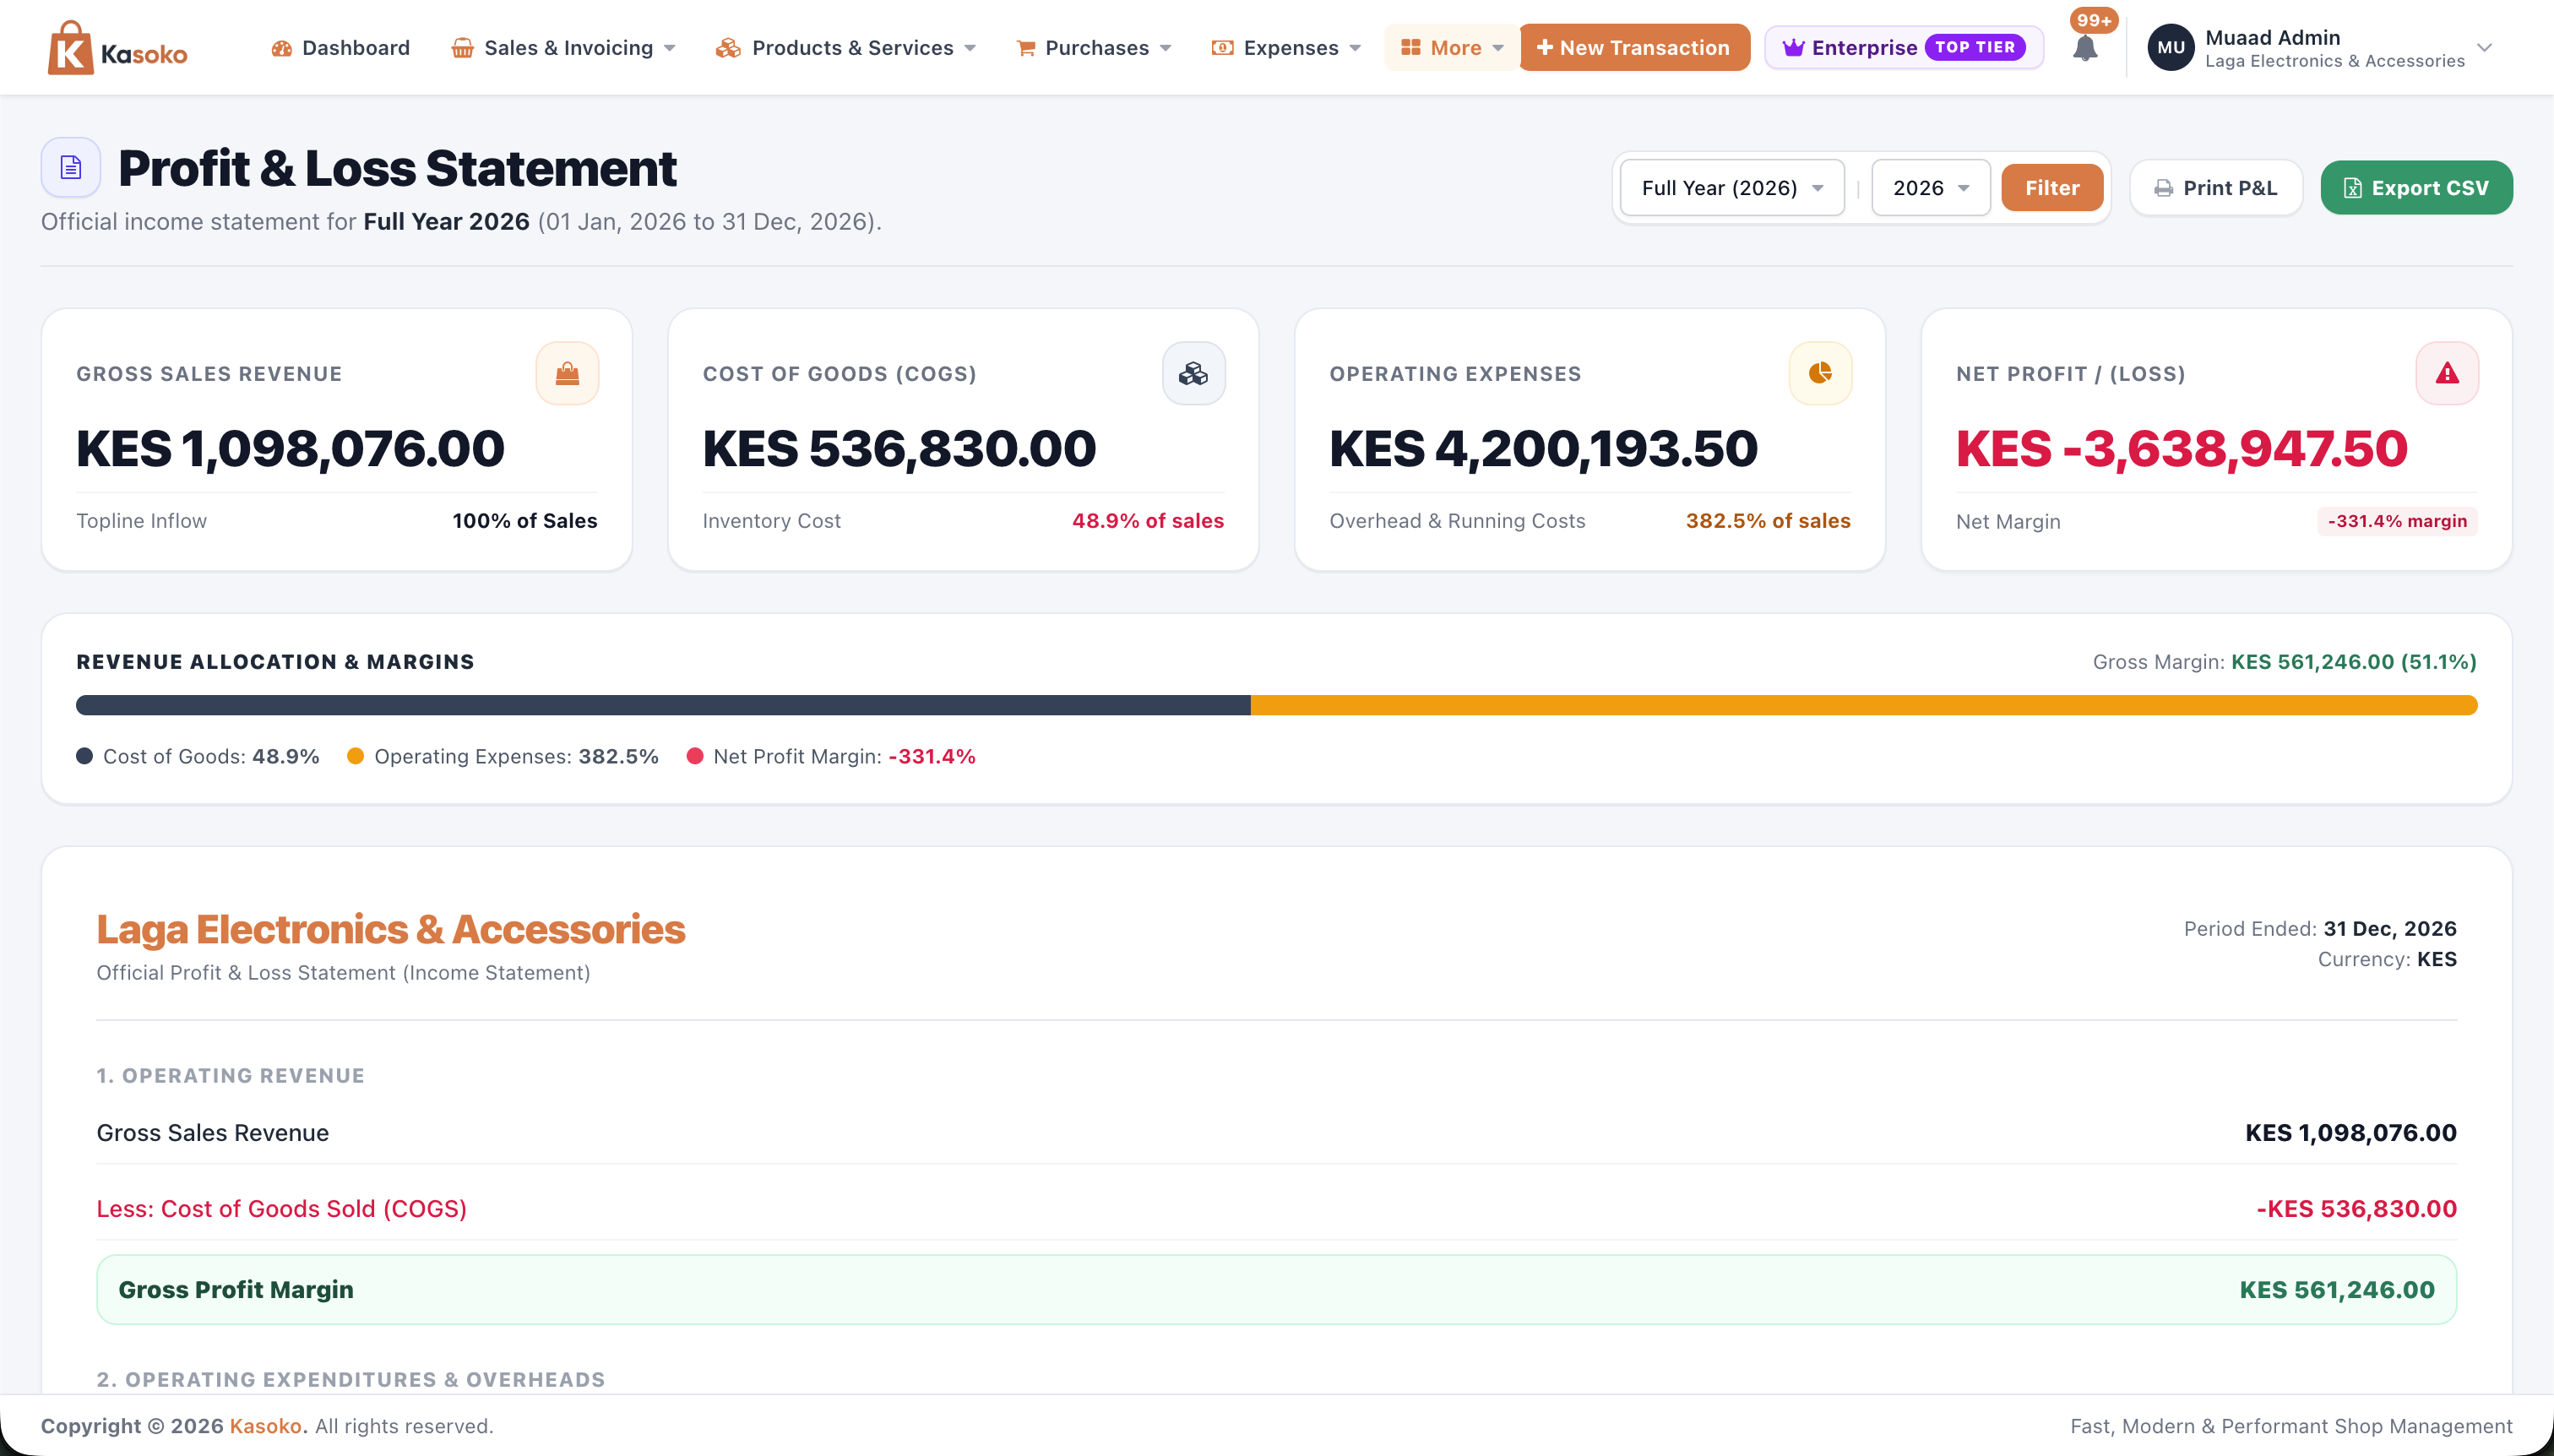Click 'Less: Cost of Goods Sold (COGS)' row
Image resolution: width=2554 pixels, height=1456 pixels.
(1276, 1208)
